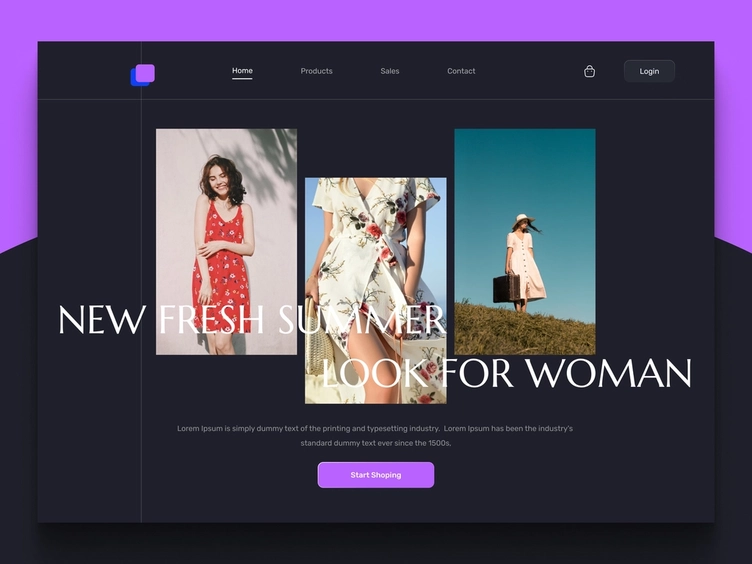Open the Contact page link
The width and height of the screenshot is (752, 564).
[x=461, y=71]
